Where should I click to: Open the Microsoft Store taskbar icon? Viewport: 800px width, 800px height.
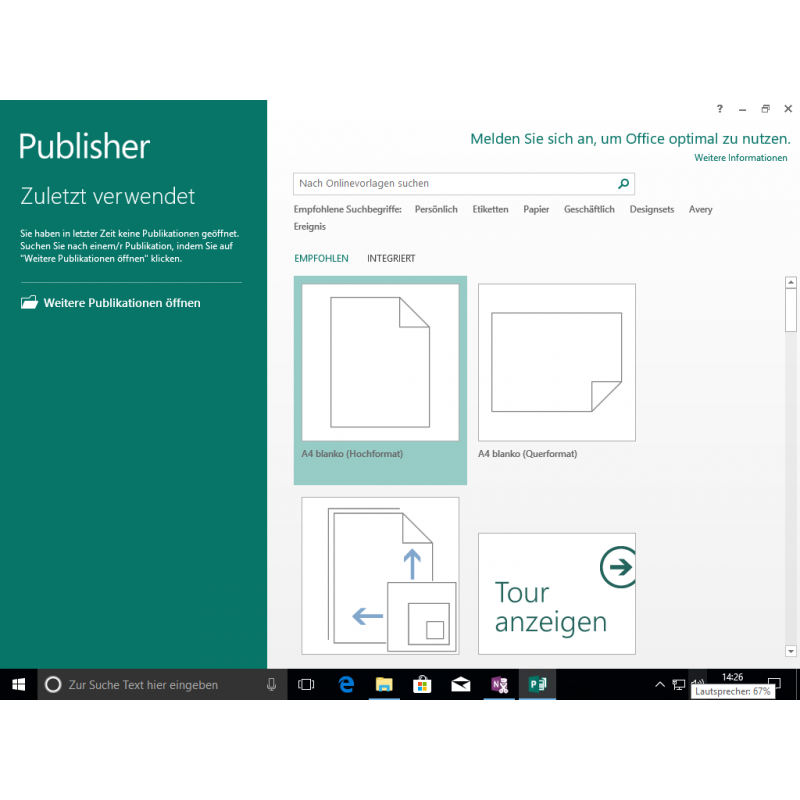pyautogui.click(x=422, y=685)
